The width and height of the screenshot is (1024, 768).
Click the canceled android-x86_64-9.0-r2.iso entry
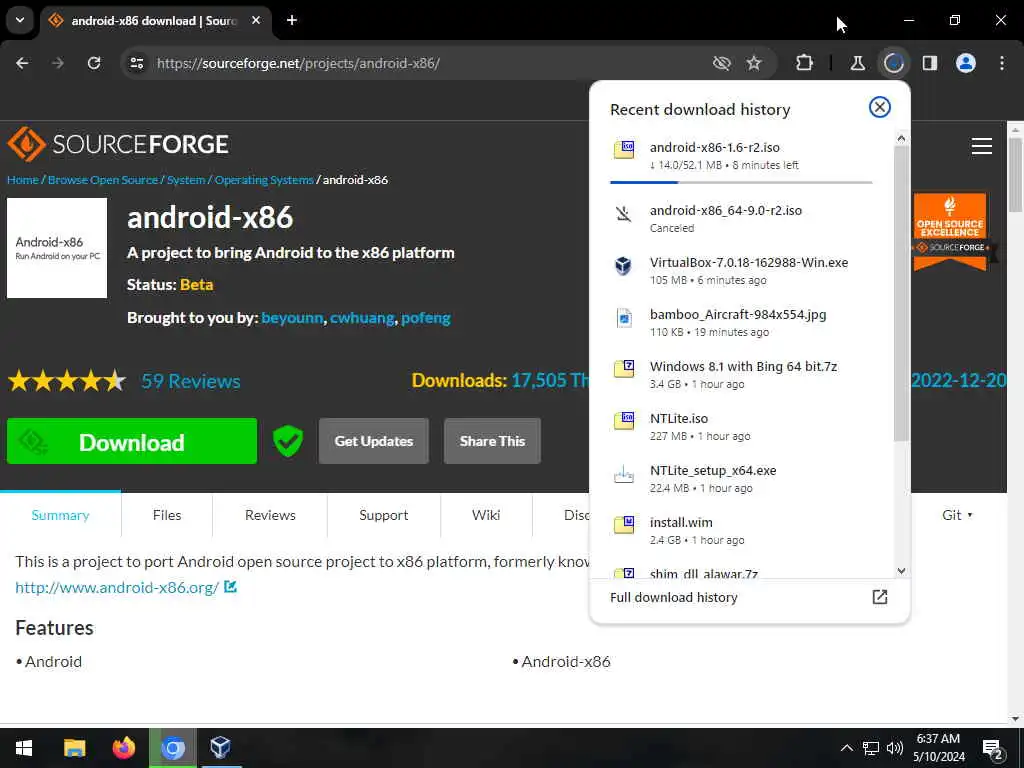click(741, 219)
